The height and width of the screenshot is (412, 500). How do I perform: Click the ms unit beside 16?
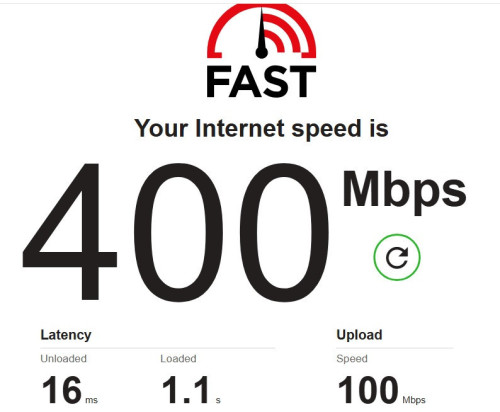pyautogui.click(x=91, y=400)
